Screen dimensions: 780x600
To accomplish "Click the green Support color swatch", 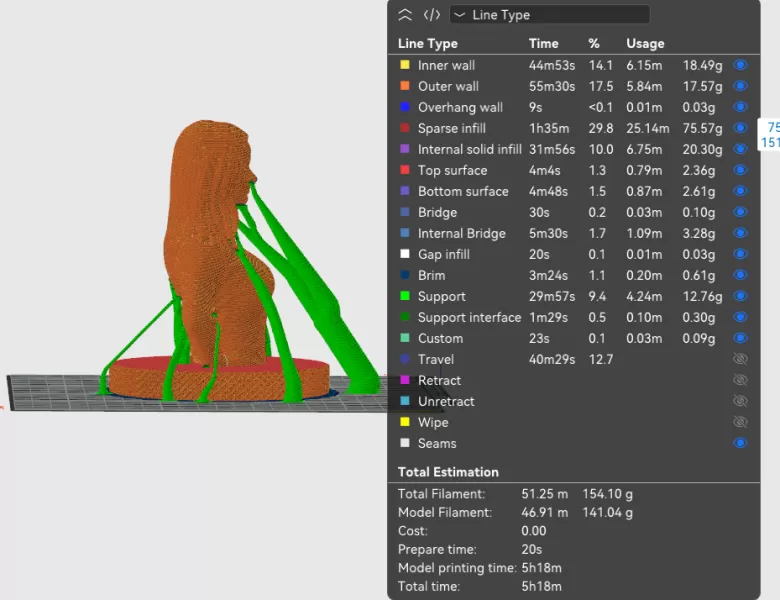I will tap(405, 296).
